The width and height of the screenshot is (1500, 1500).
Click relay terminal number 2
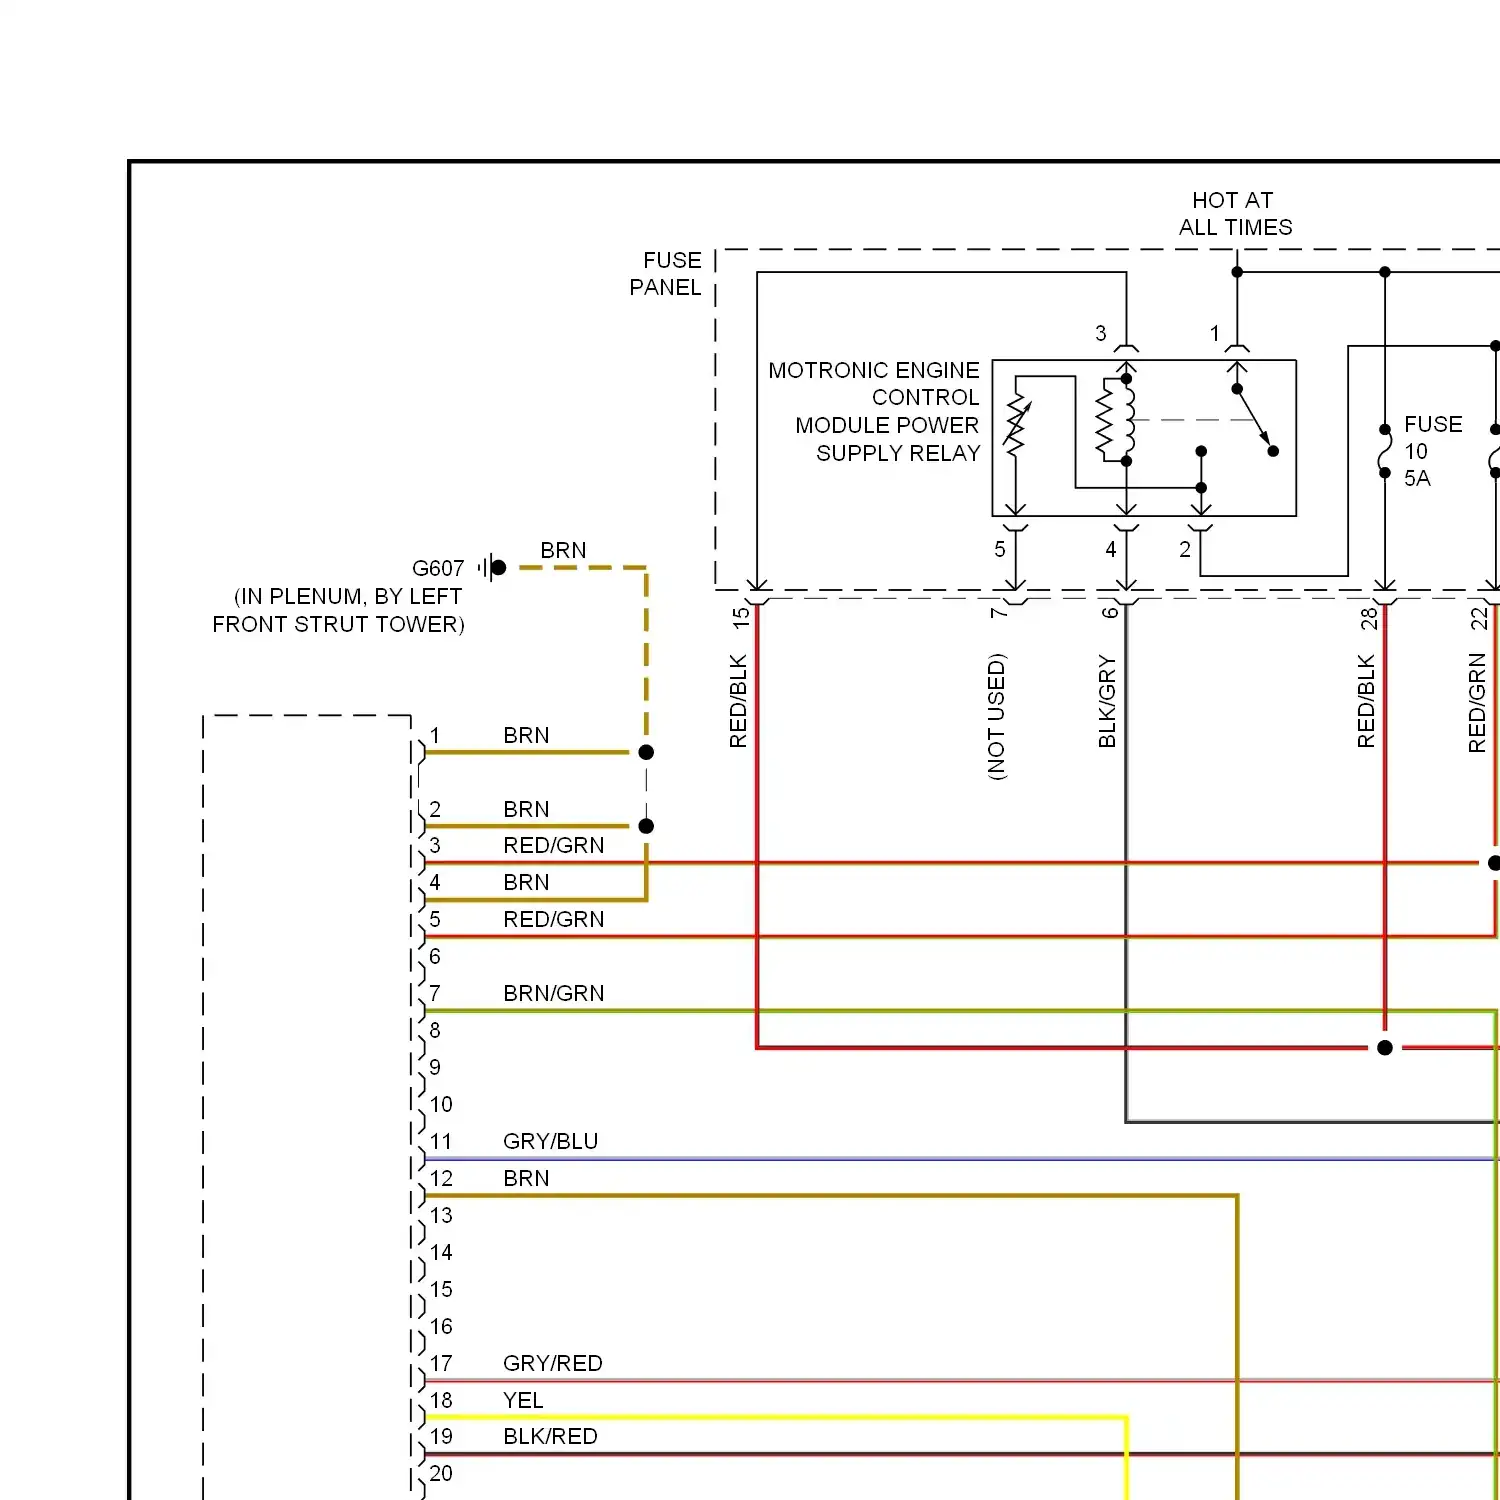tap(1185, 549)
